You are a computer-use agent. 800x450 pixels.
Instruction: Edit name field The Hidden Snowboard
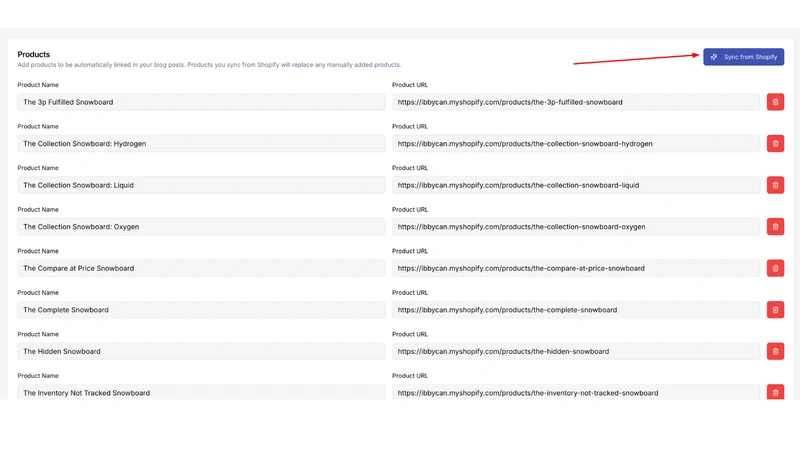pos(201,351)
